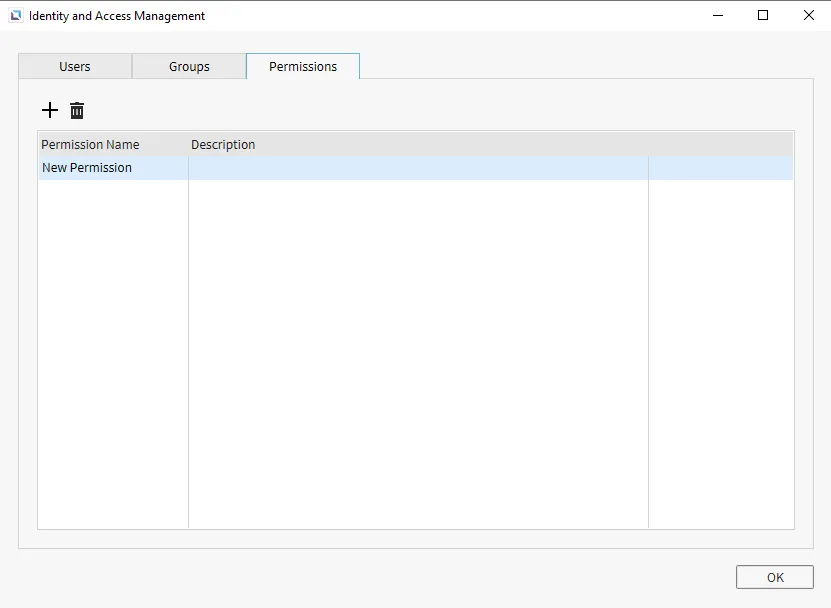Click the trash icon to delete permission
Image resolution: width=831 pixels, height=608 pixels.
coord(77,110)
